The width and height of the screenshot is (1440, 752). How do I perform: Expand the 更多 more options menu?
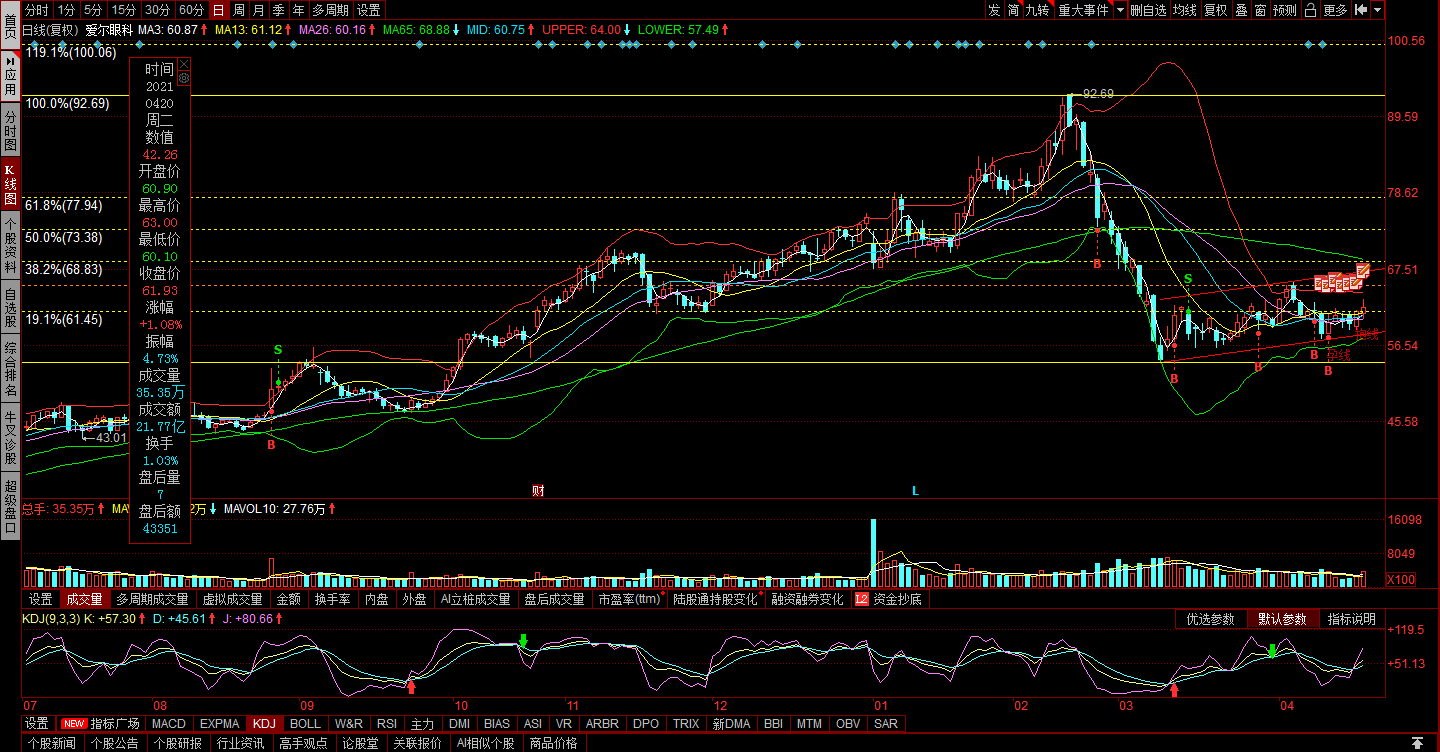(x=1335, y=10)
